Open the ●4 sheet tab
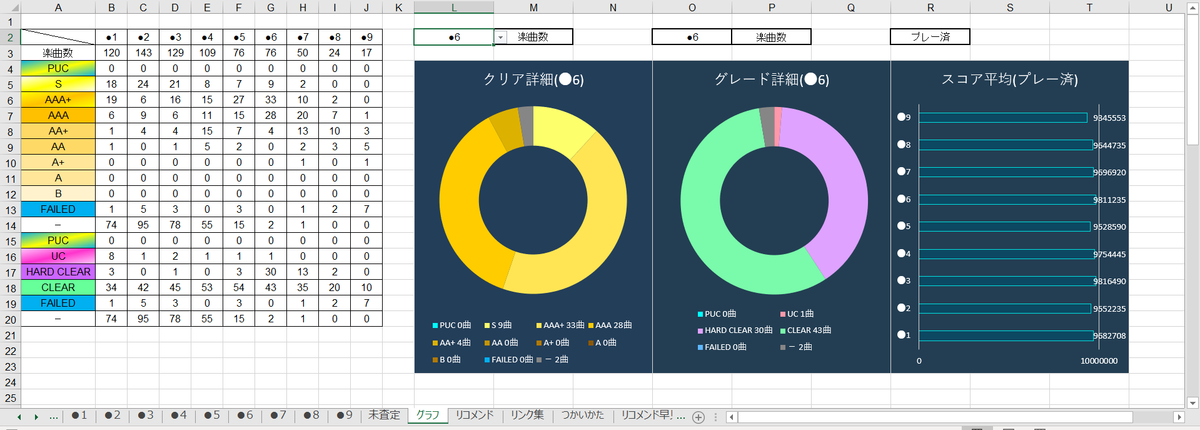1200x430 pixels. tap(178, 416)
